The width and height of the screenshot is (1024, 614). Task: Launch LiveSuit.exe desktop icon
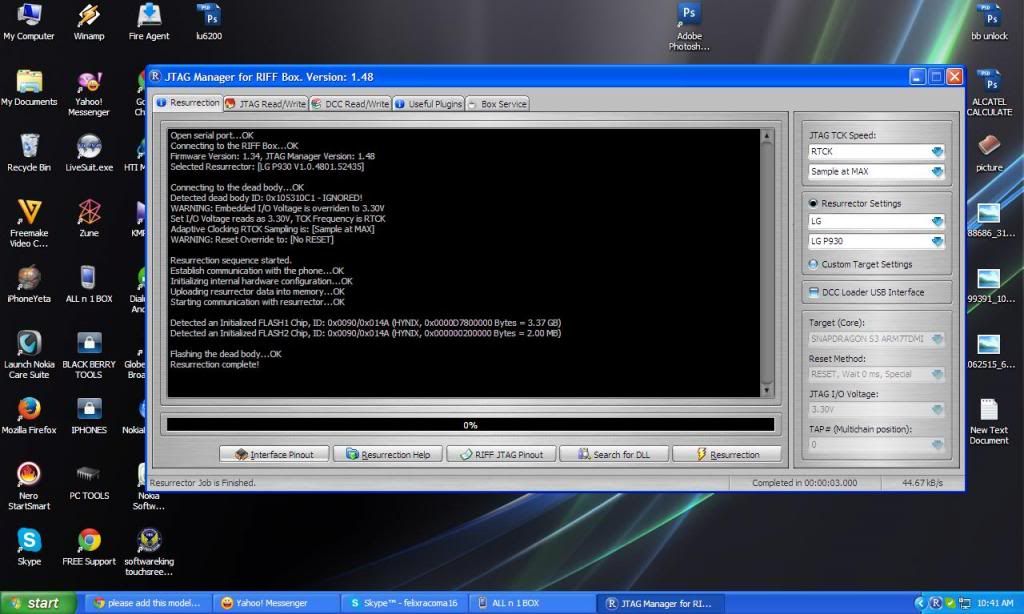click(89, 153)
